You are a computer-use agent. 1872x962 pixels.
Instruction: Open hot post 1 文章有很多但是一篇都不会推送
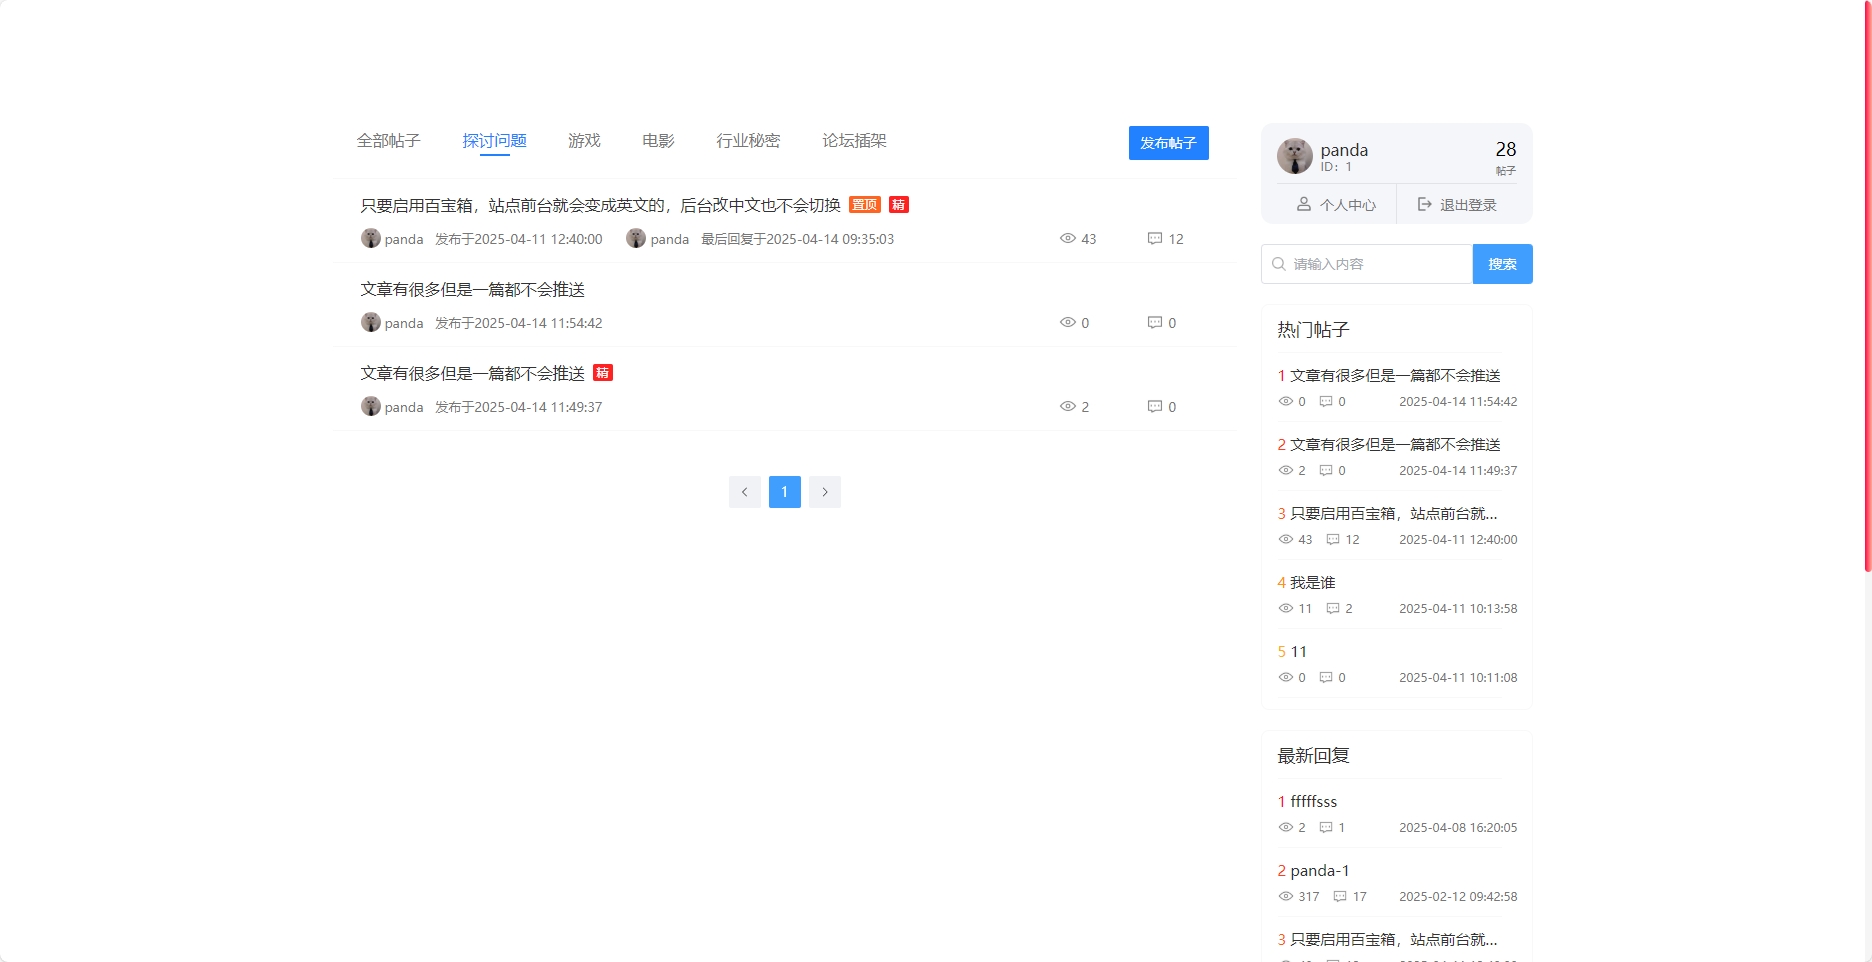click(1394, 376)
